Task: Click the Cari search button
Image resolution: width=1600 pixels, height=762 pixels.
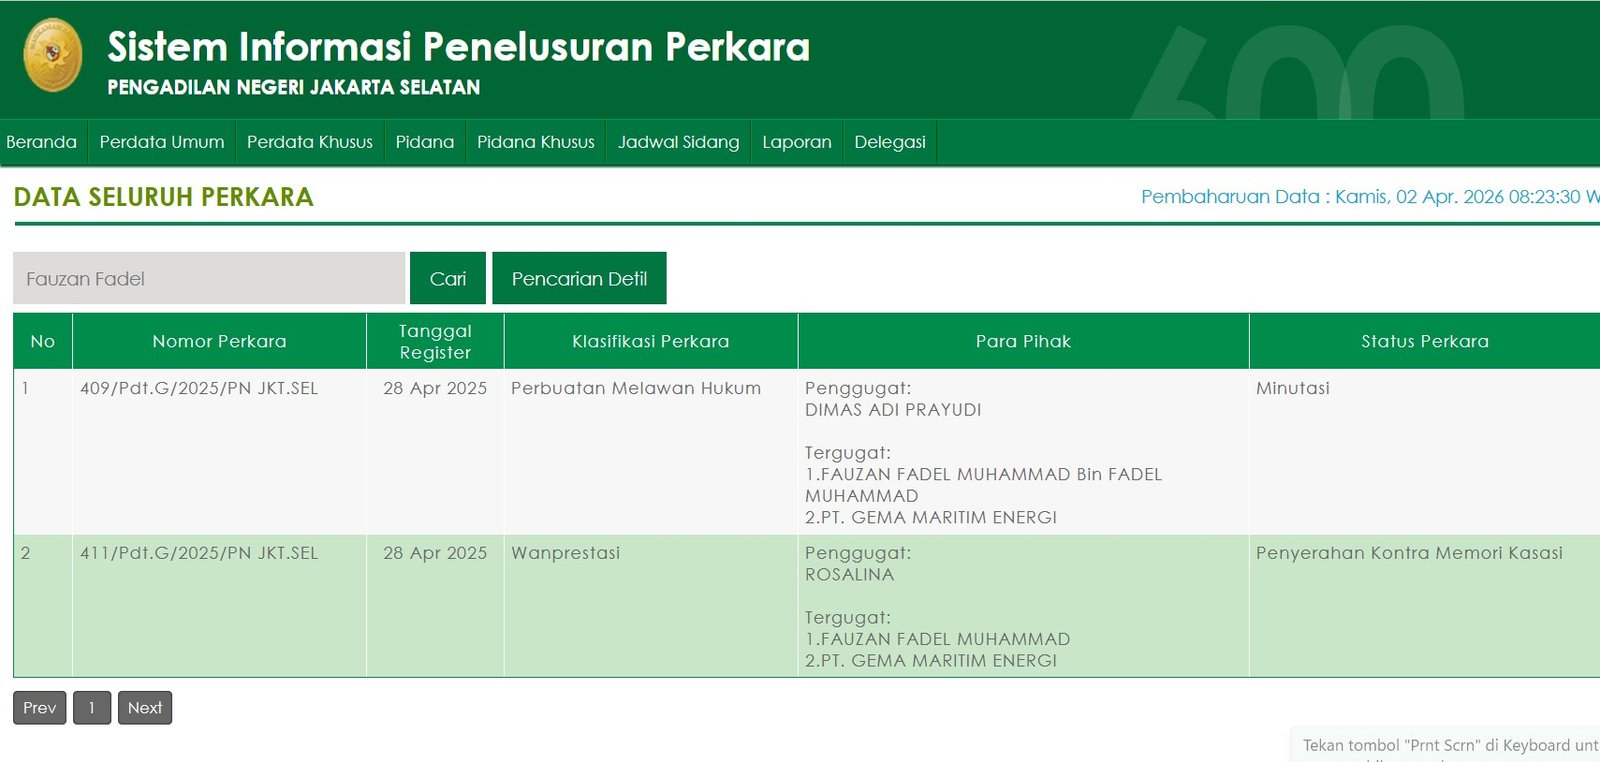Action: (x=448, y=278)
